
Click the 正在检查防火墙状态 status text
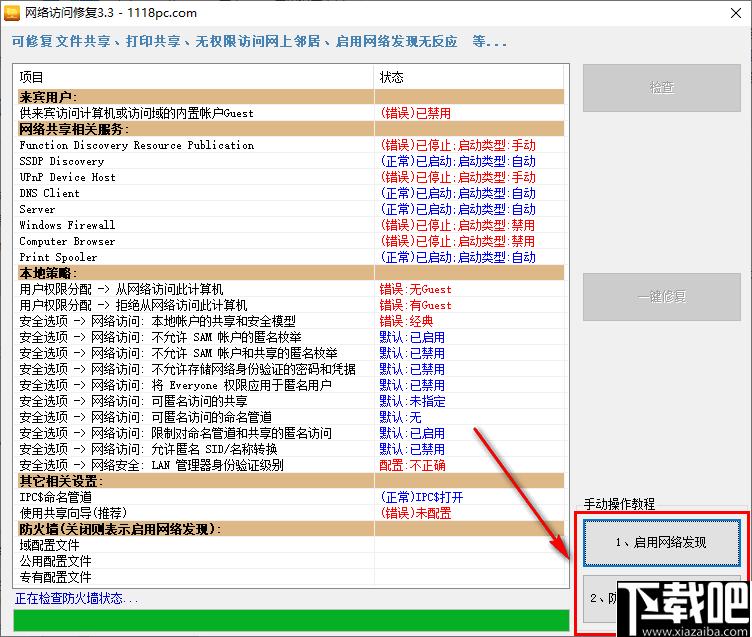pos(77,598)
